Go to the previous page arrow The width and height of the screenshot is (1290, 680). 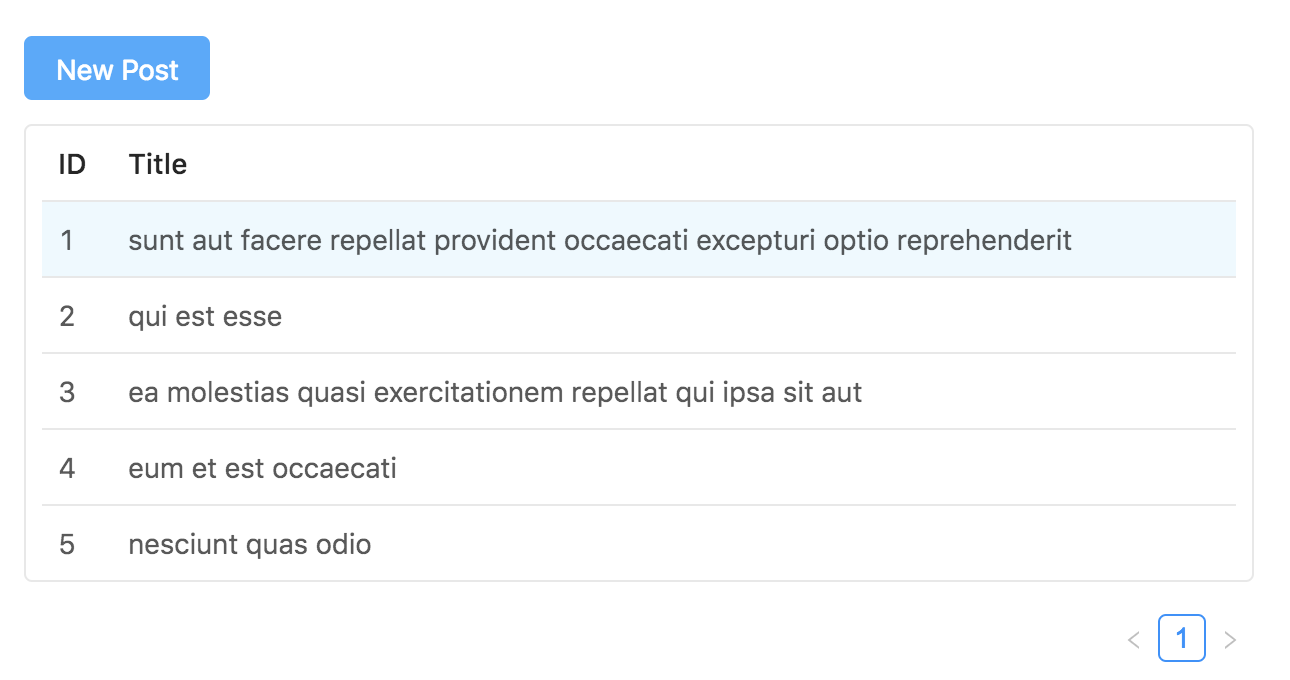pos(1133,640)
